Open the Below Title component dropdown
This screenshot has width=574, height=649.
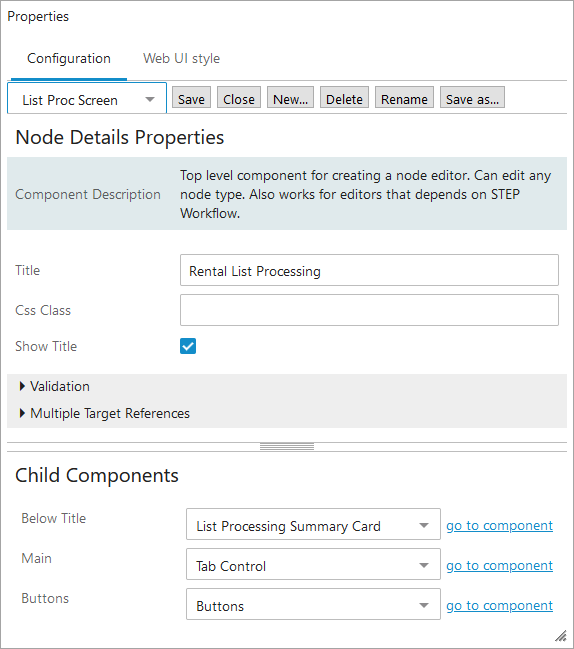(313, 524)
